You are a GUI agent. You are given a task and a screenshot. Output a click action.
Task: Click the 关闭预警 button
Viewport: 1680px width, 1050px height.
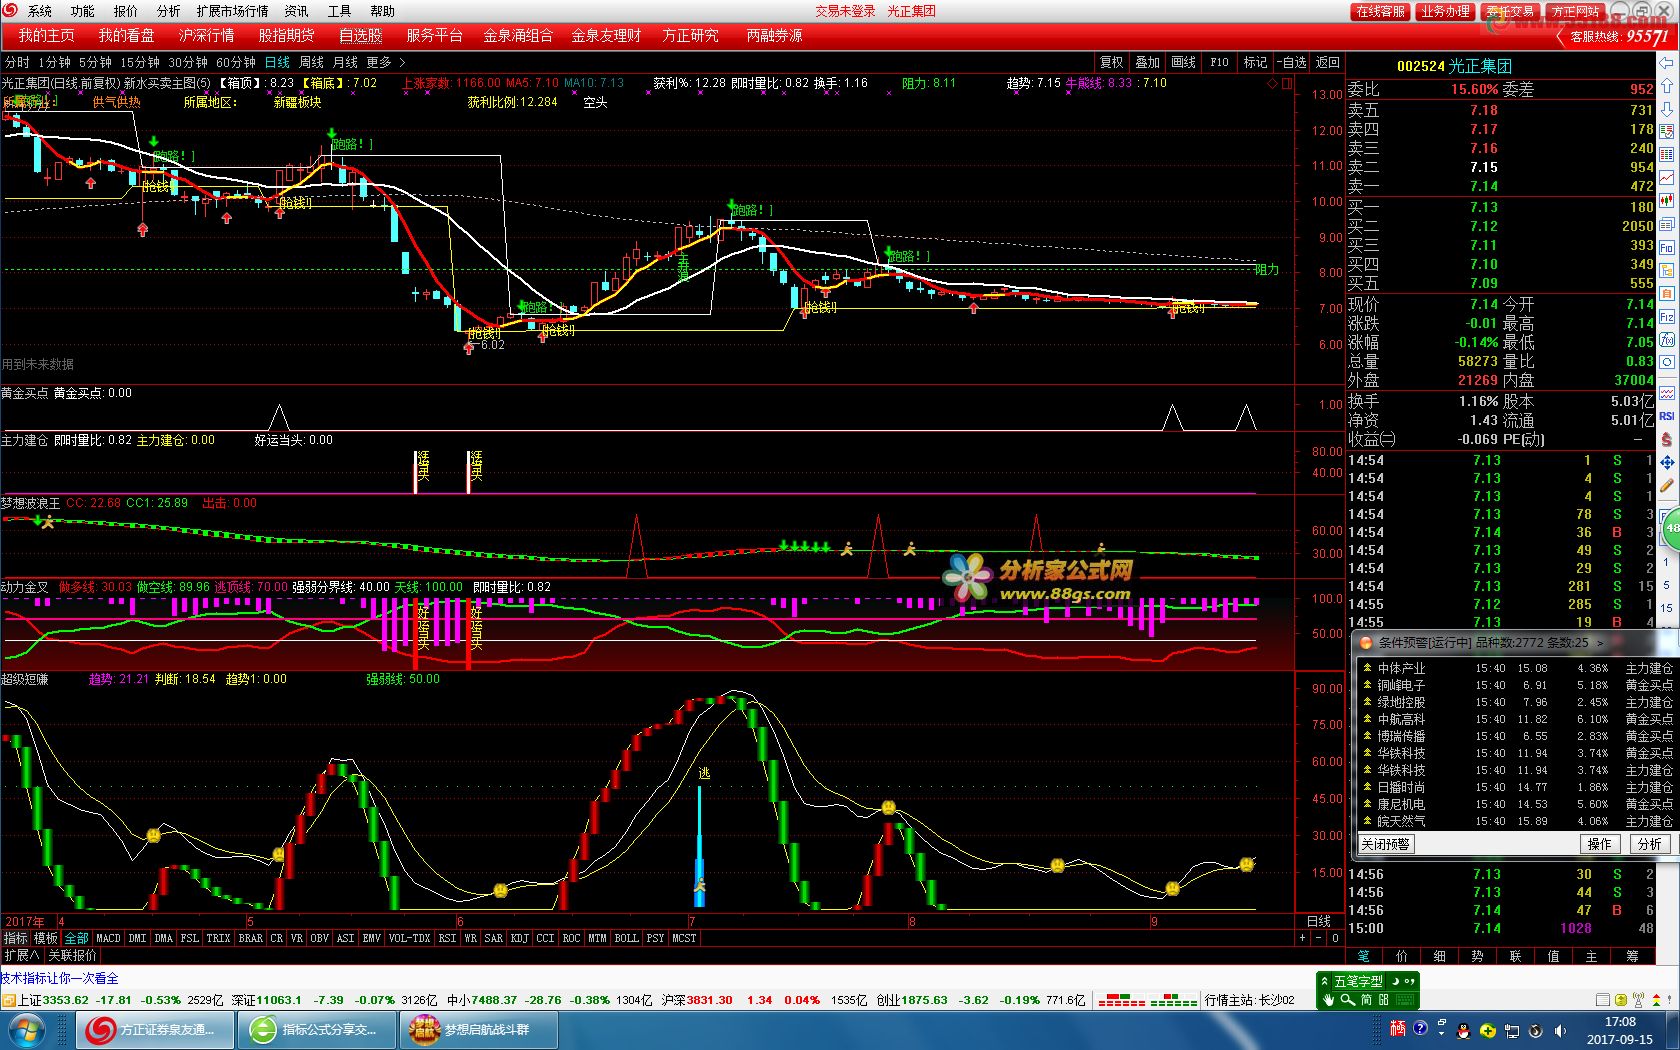[1385, 844]
